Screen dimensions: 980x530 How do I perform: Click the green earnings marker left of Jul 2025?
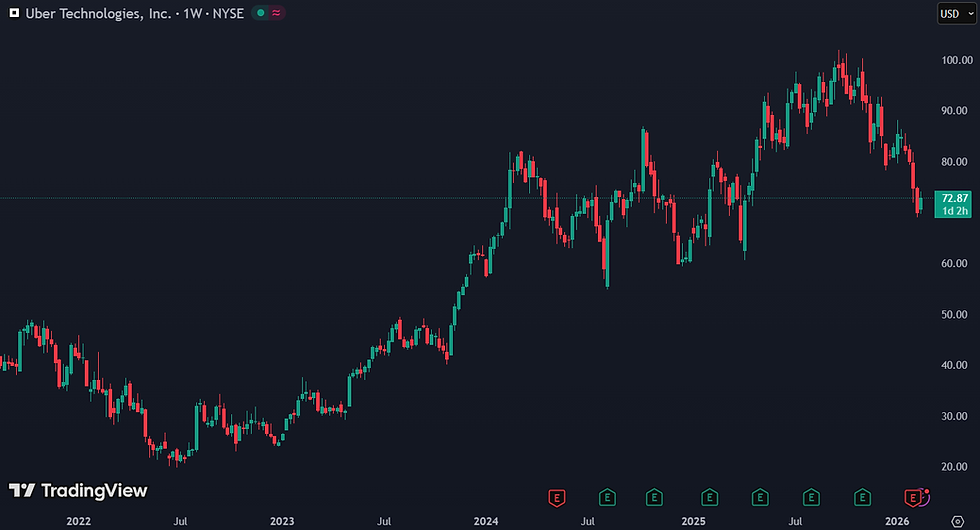point(760,498)
